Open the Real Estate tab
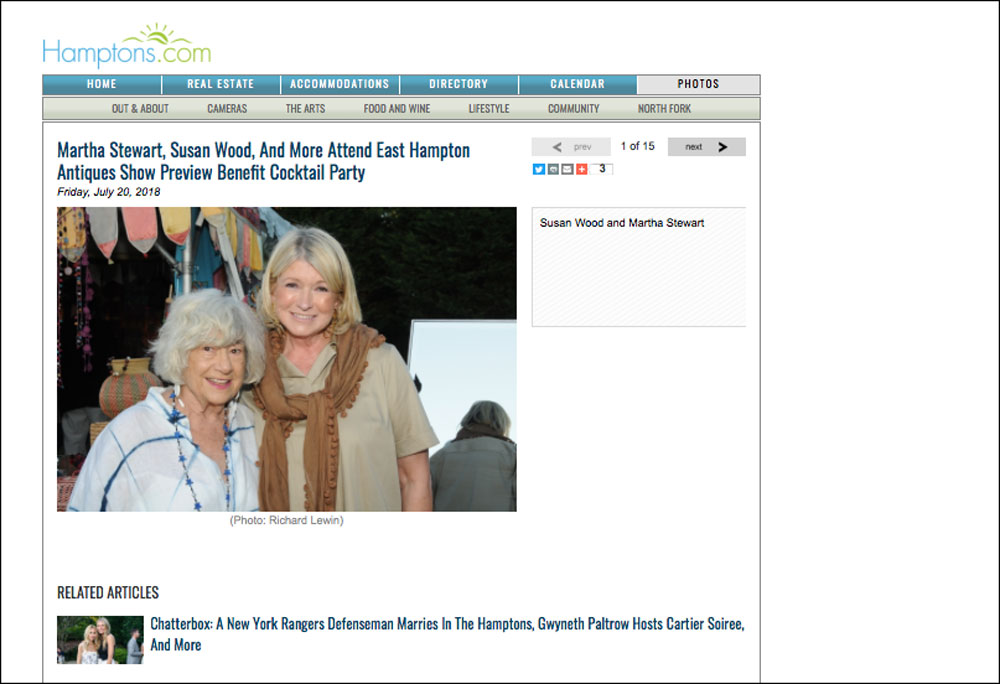 [221, 84]
